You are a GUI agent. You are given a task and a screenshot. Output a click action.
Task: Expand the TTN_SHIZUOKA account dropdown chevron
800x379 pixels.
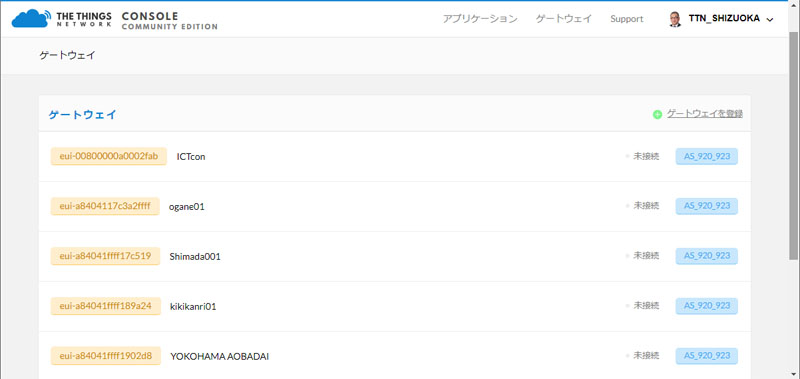coord(770,19)
